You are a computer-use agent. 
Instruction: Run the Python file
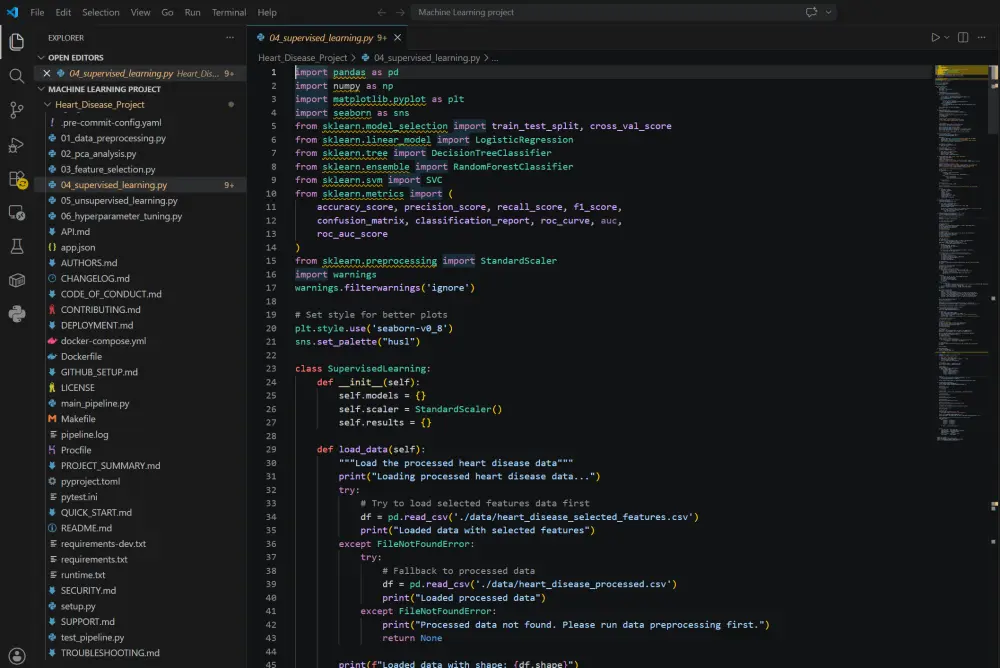pos(935,38)
